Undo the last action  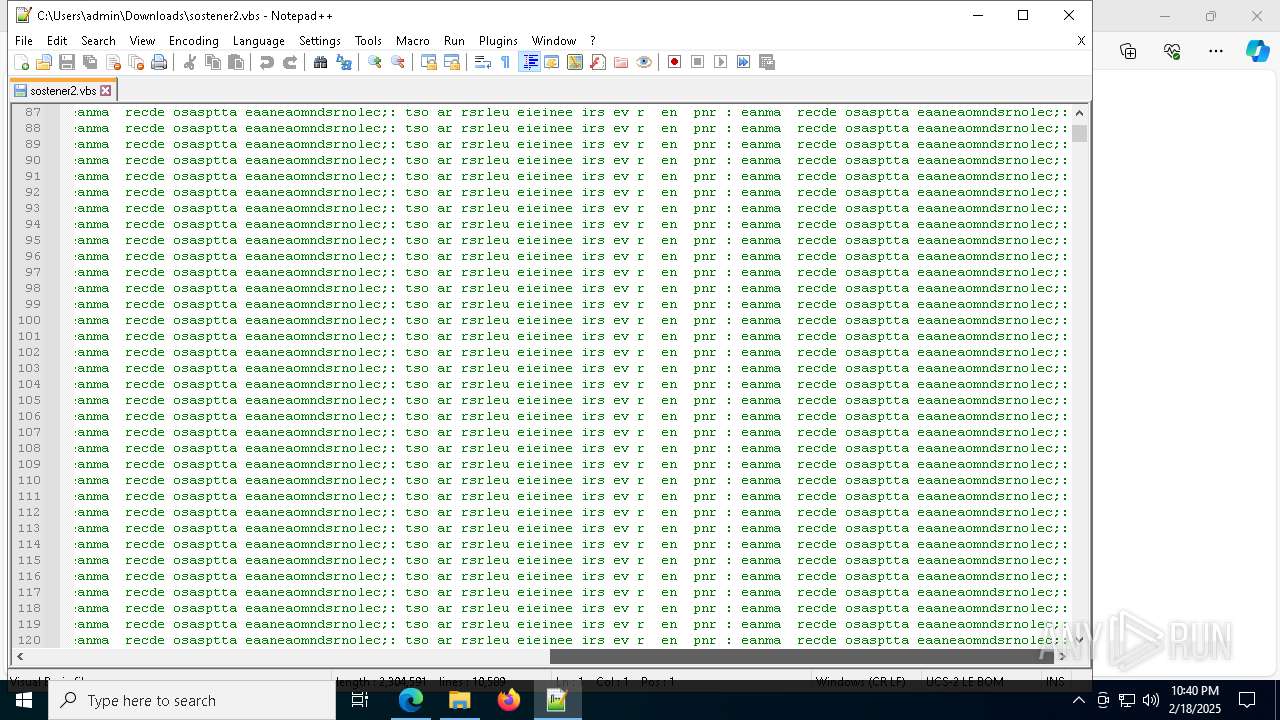(x=267, y=62)
